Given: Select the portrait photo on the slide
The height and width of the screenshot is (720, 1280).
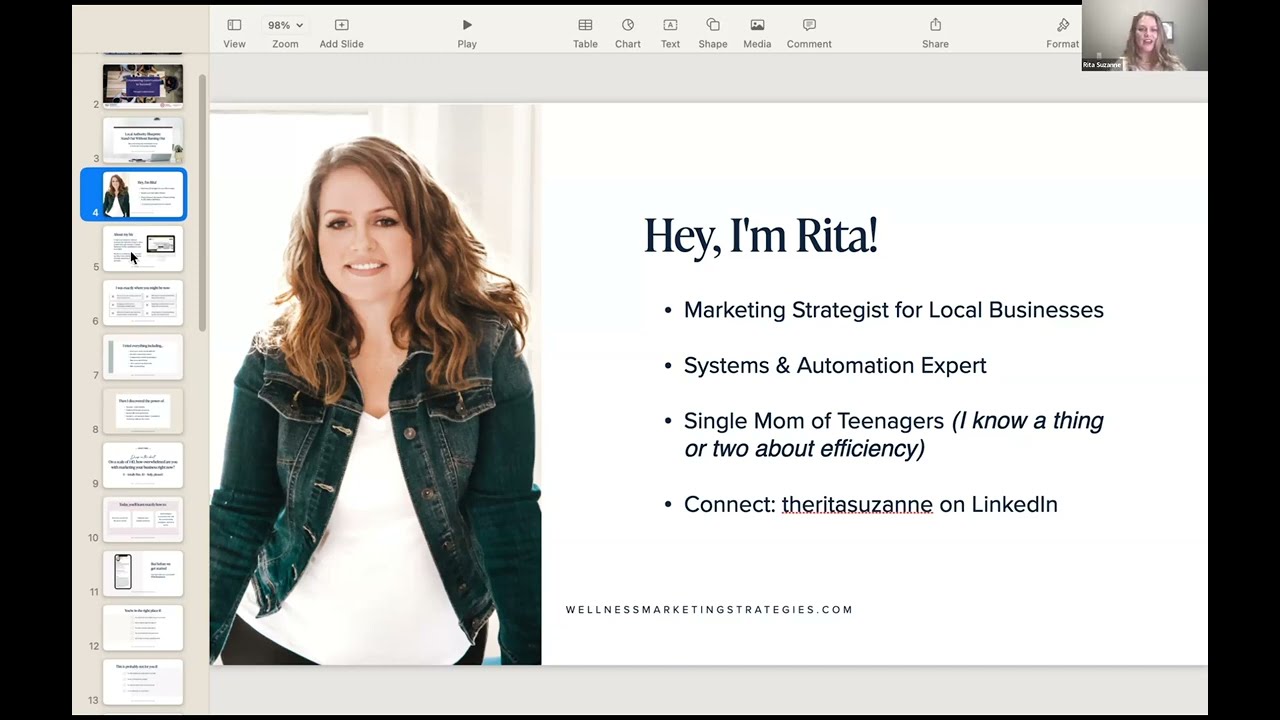Looking at the screenshot, I should click(x=375, y=385).
